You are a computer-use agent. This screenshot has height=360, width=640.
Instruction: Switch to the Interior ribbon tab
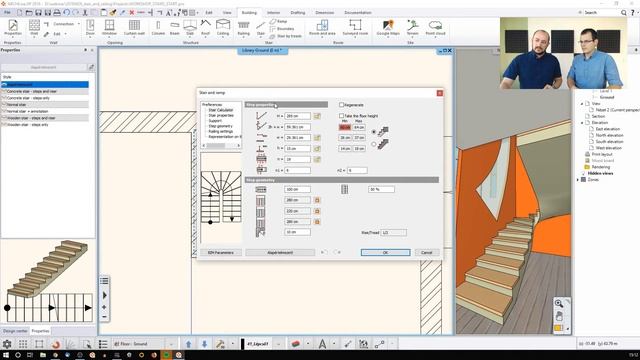(x=273, y=13)
